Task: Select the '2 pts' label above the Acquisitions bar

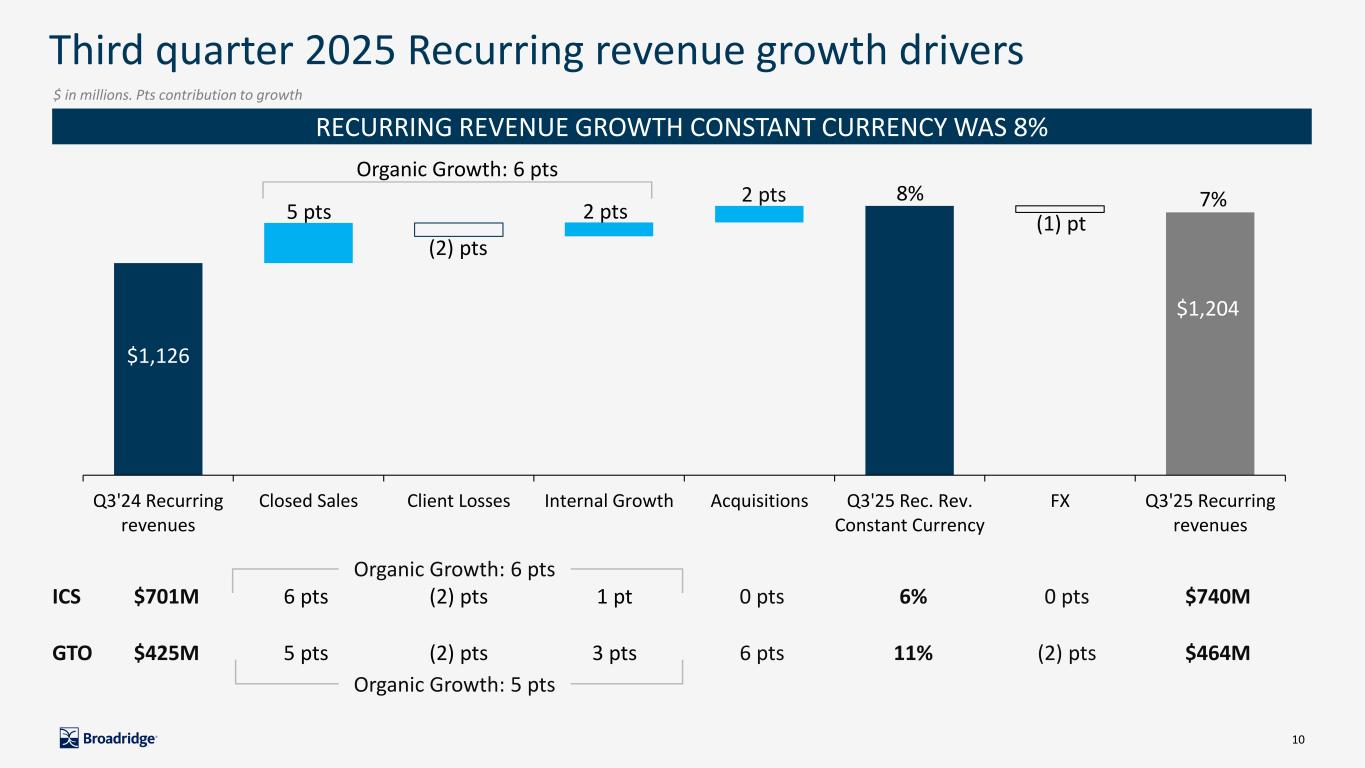Action: pos(764,195)
